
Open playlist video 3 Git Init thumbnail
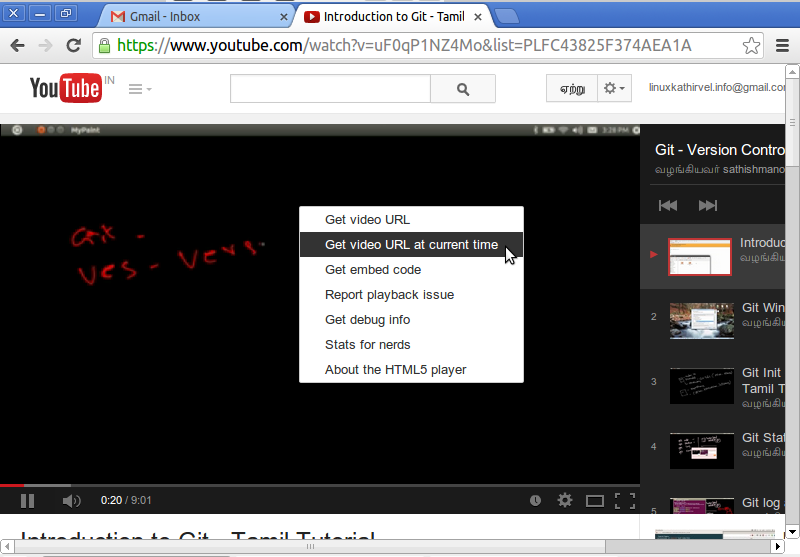pos(702,386)
